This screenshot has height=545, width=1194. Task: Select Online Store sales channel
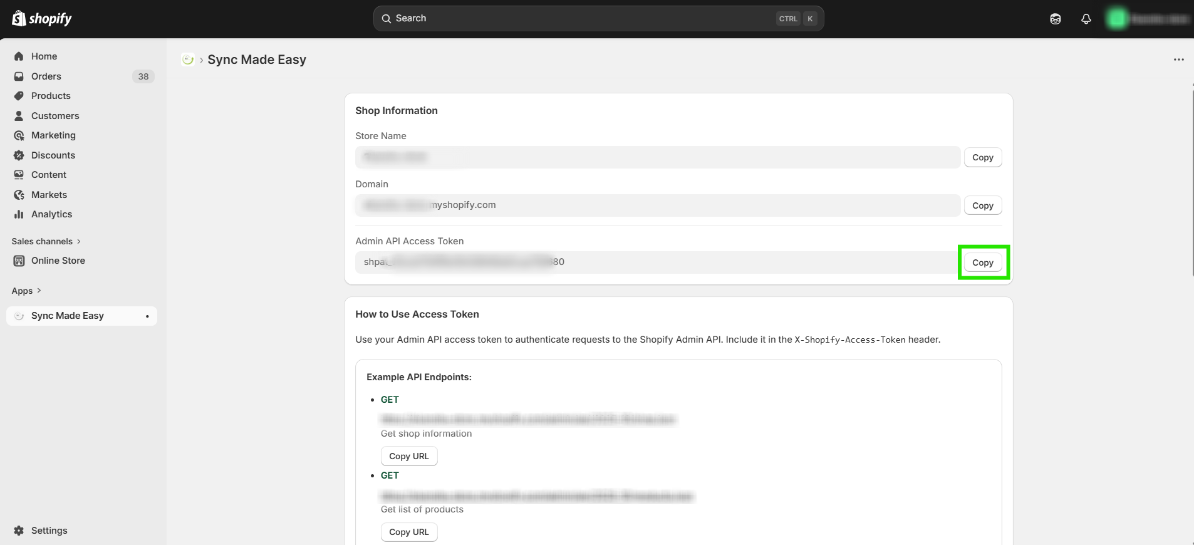point(58,261)
